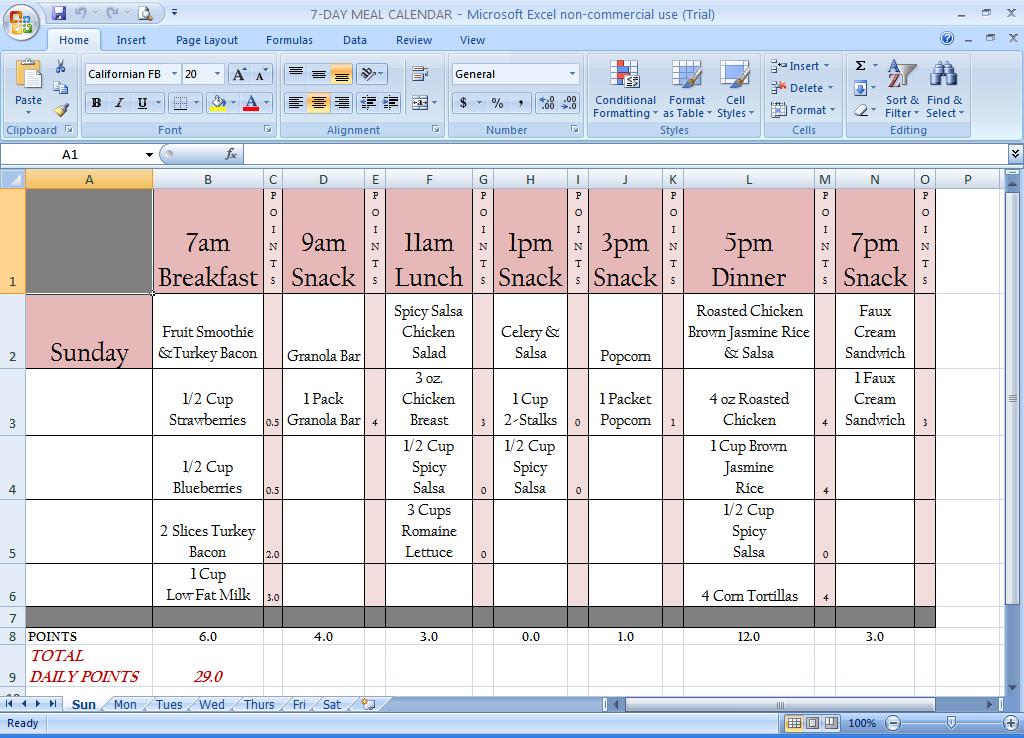
Task: Click Format cells button in Cells group
Action: (x=803, y=110)
